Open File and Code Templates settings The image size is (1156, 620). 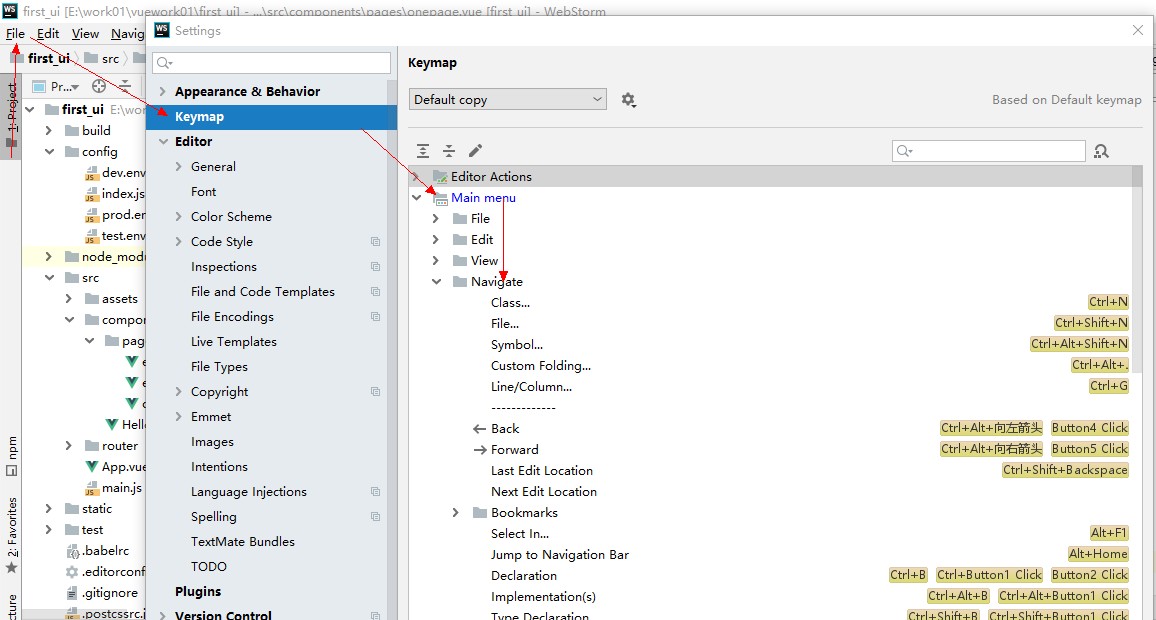[x=262, y=292]
